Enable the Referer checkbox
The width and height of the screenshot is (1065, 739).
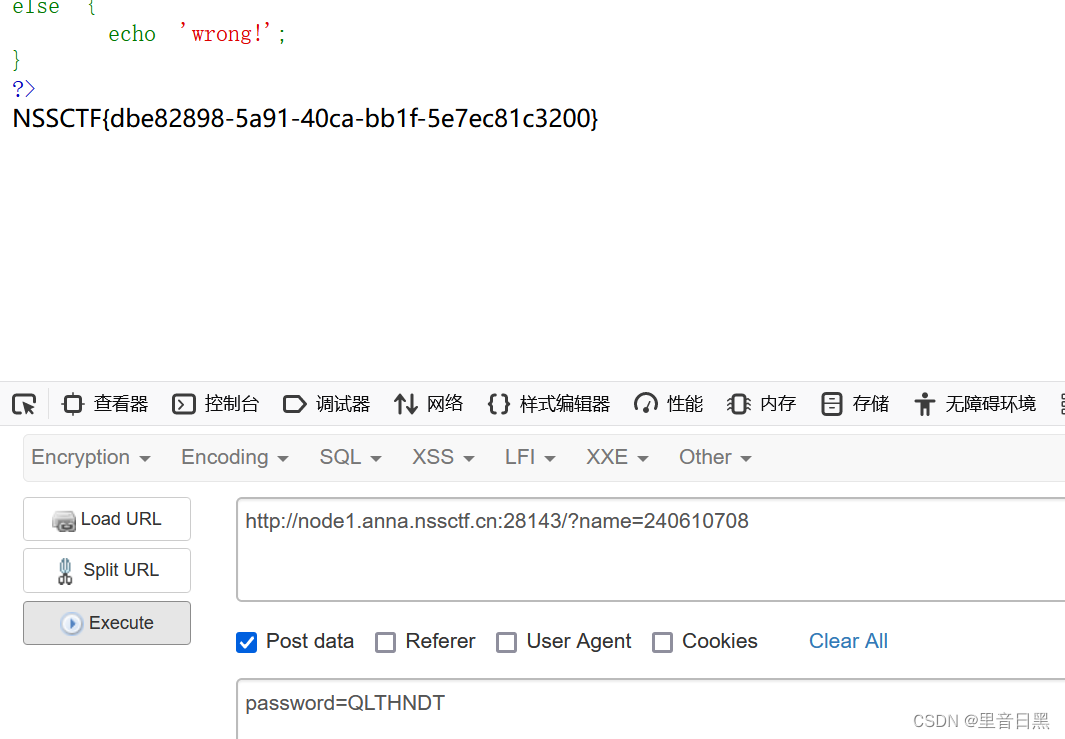pyautogui.click(x=386, y=642)
